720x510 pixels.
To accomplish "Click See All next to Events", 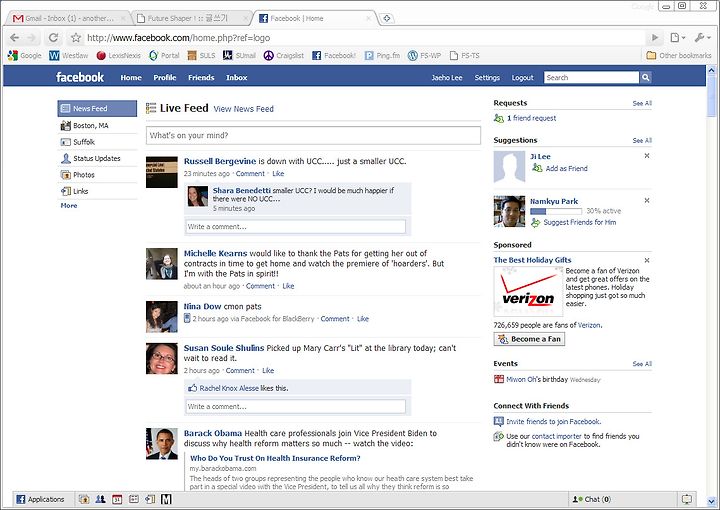I will [642, 364].
